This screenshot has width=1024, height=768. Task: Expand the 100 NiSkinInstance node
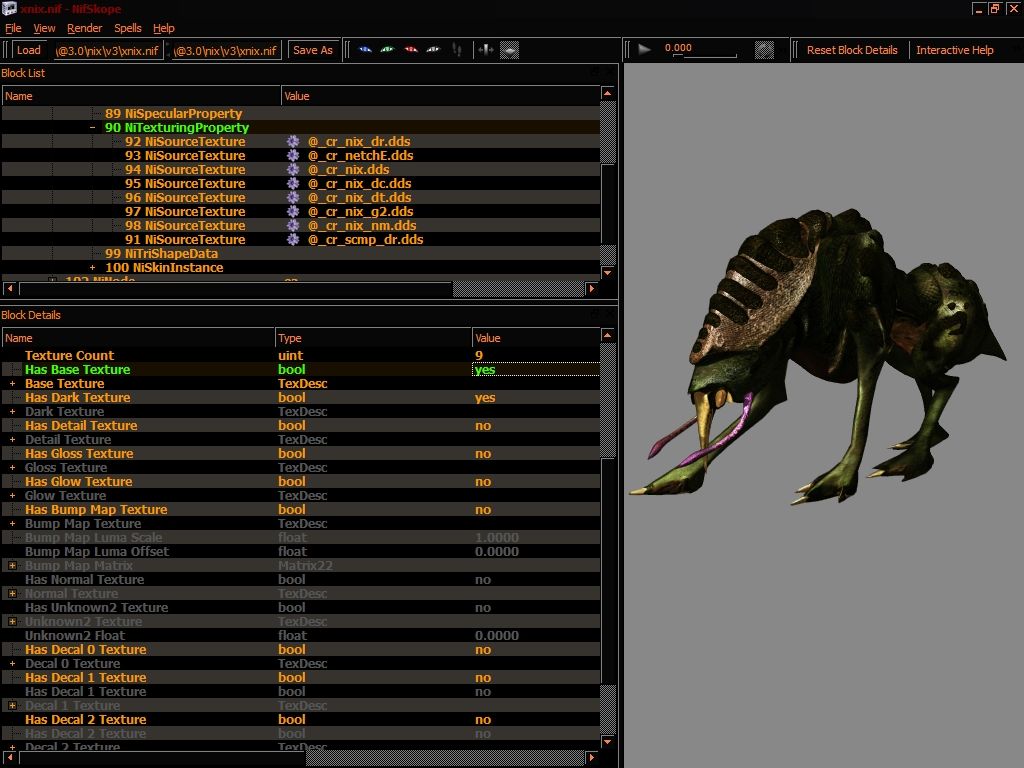[93, 268]
